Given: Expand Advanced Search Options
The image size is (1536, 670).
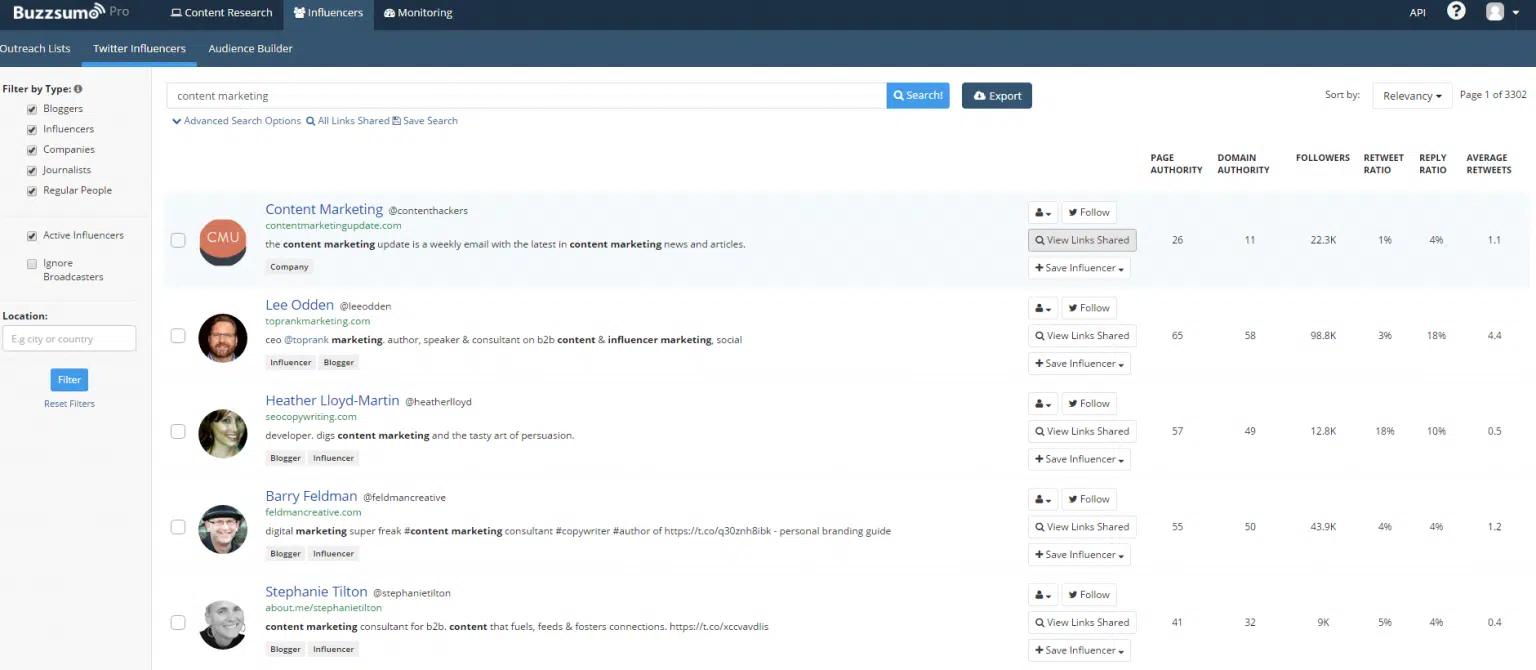Looking at the screenshot, I should (x=237, y=121).
